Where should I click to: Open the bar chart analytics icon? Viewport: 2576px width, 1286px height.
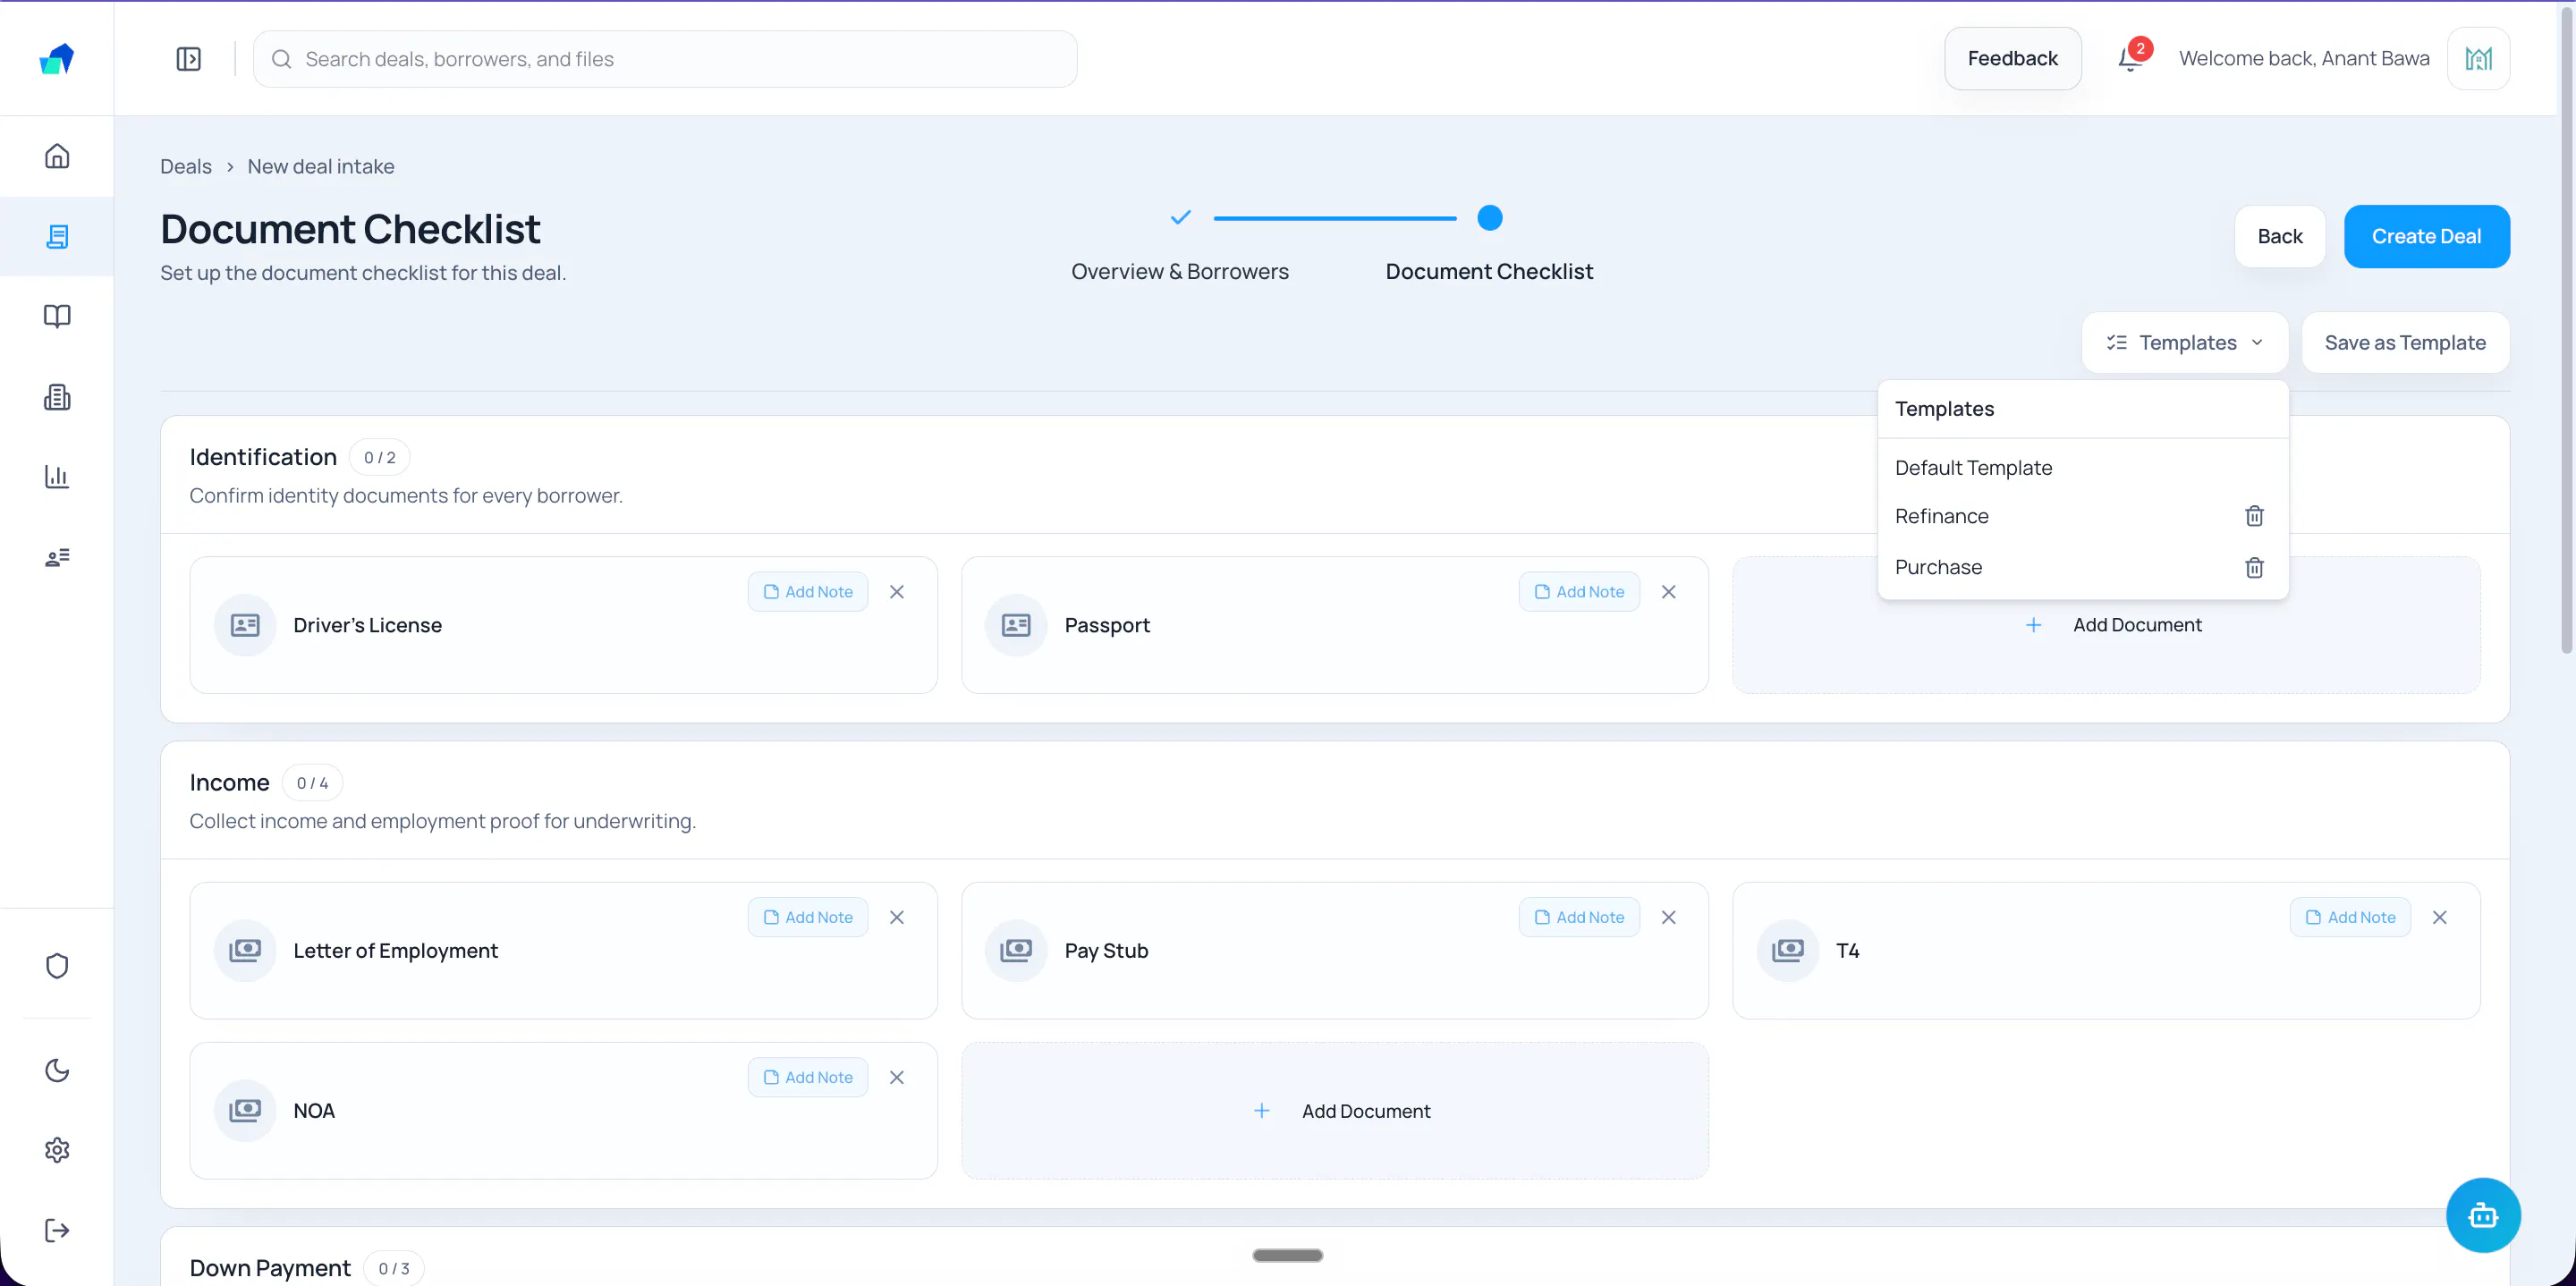57,477
